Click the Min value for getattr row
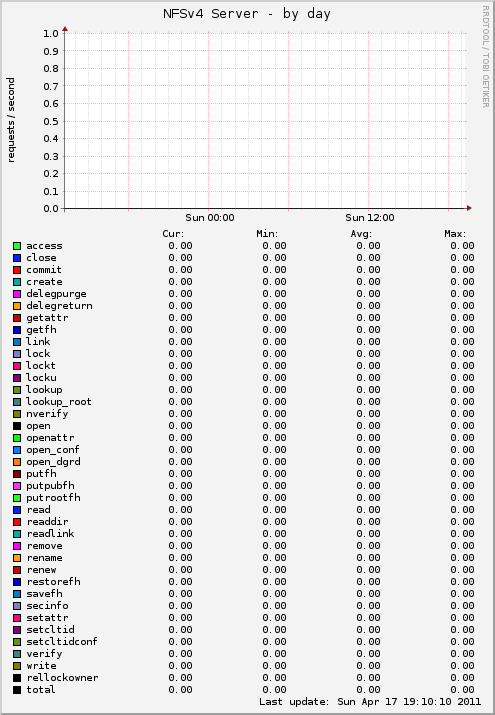This screenshot has width=495, height=715. pos(274,318)
